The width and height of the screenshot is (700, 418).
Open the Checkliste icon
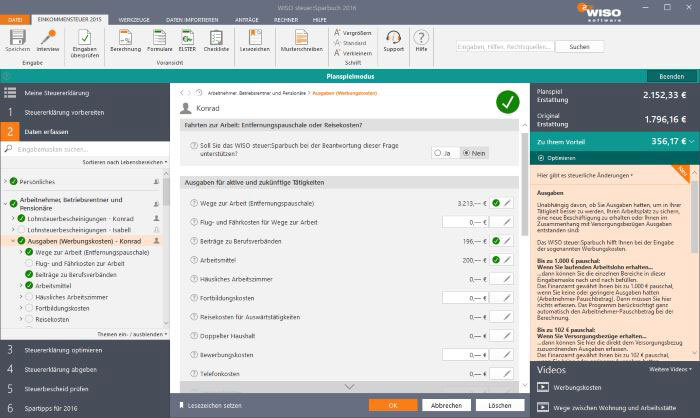click(215, 37)
